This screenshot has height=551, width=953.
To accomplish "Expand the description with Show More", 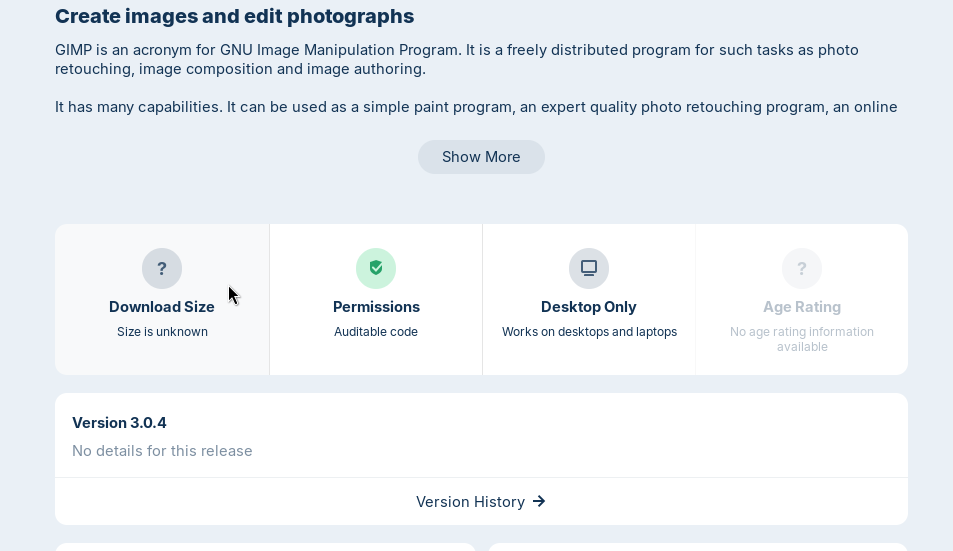I will [x=481, y=157].
